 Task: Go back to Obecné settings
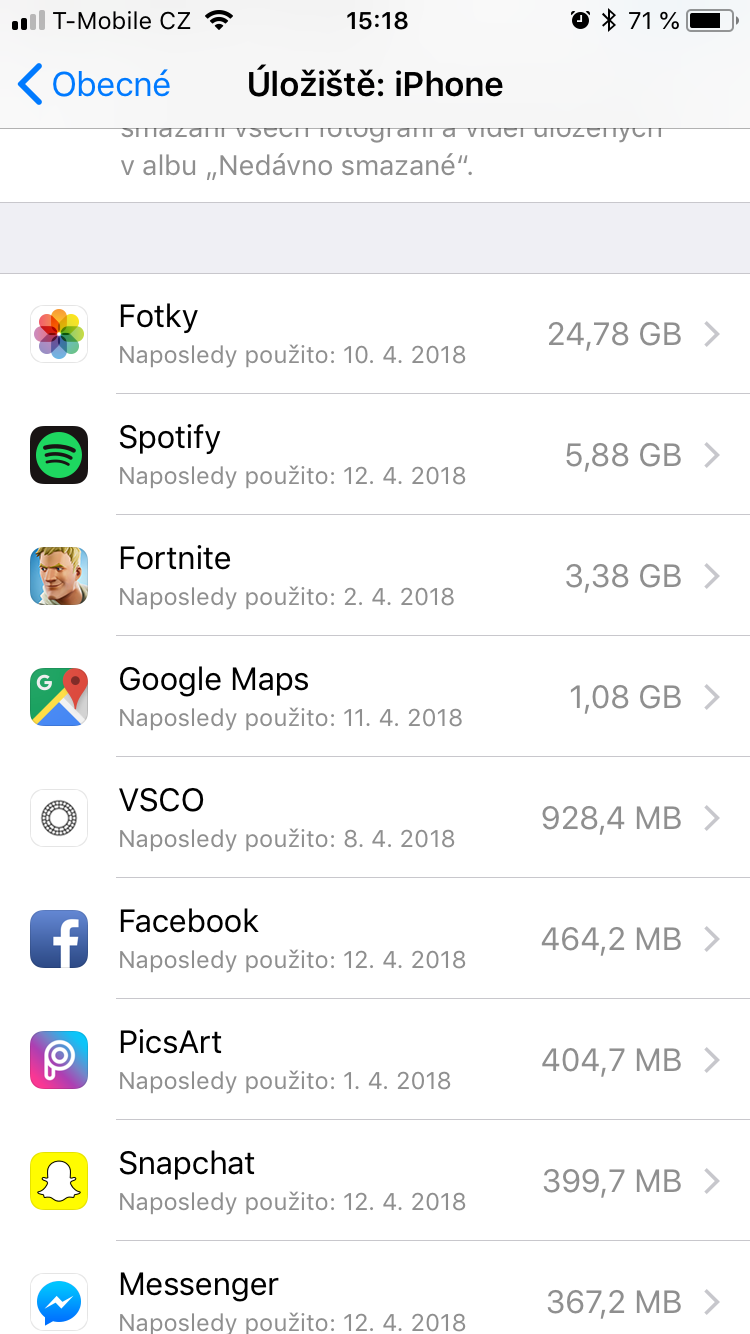click(95, 85)
